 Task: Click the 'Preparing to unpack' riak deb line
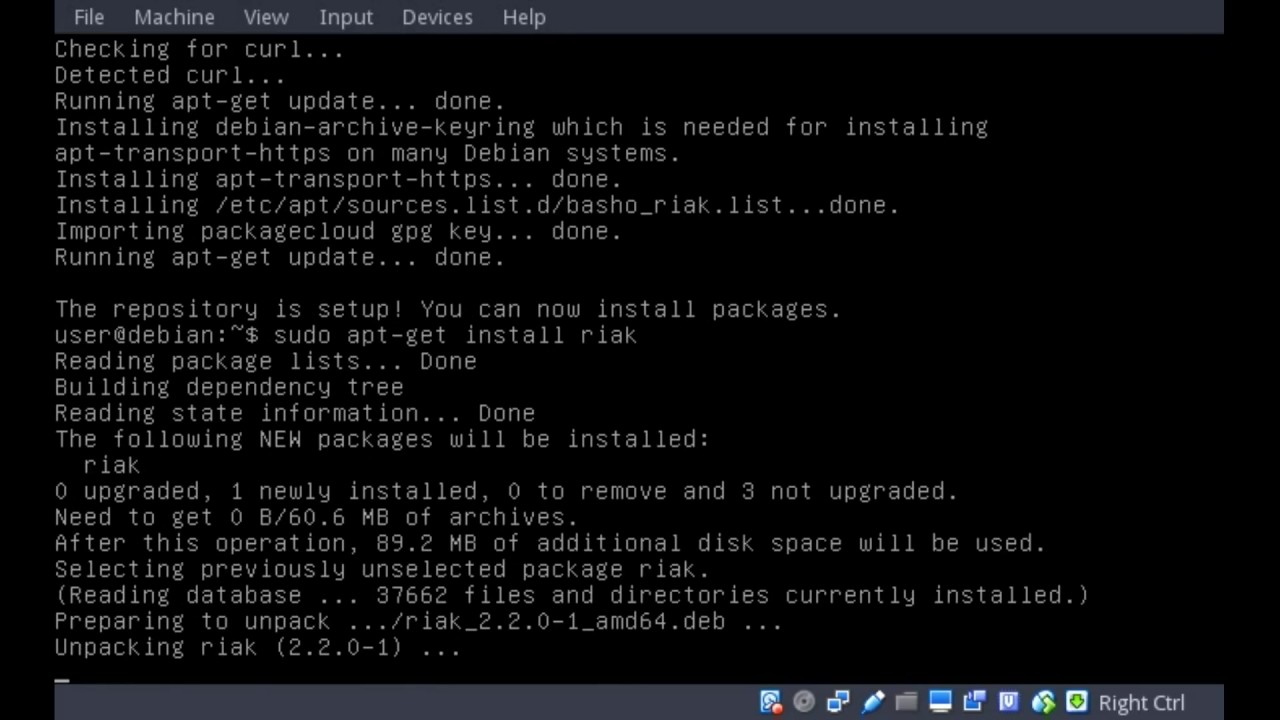click(418, 621)
